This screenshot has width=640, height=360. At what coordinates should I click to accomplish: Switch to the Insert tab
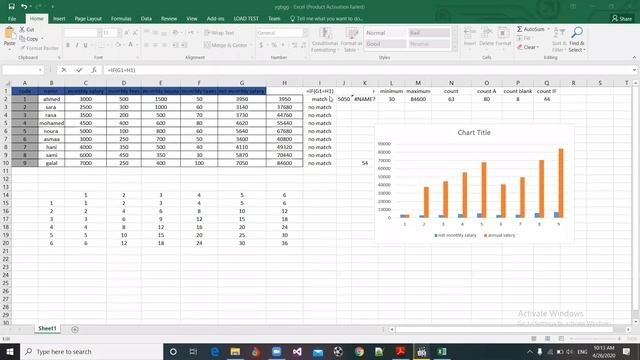(59, 19)
